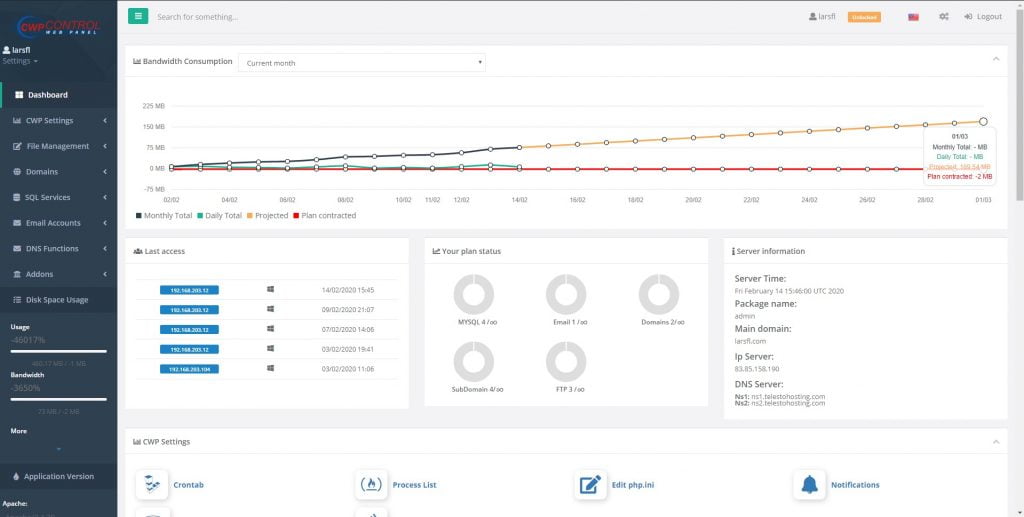The image size is (1024, 517).
Task: Click the Domains 2/∞ donut chart
Action: 659,294
